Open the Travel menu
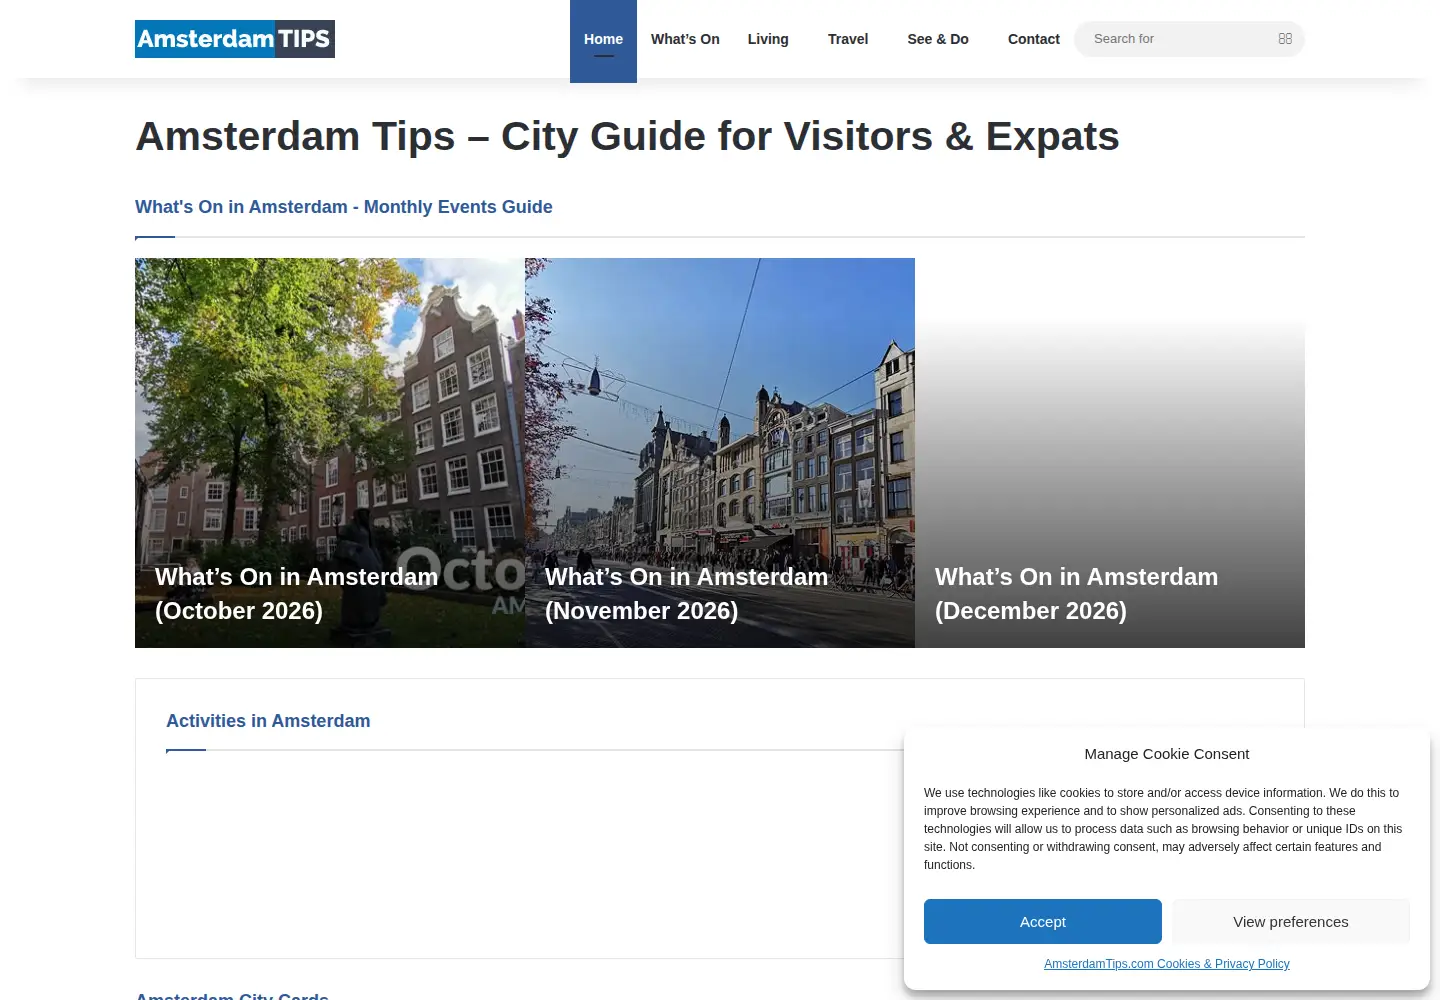The image size is (1440, 1000). click(x=848, y=39)
